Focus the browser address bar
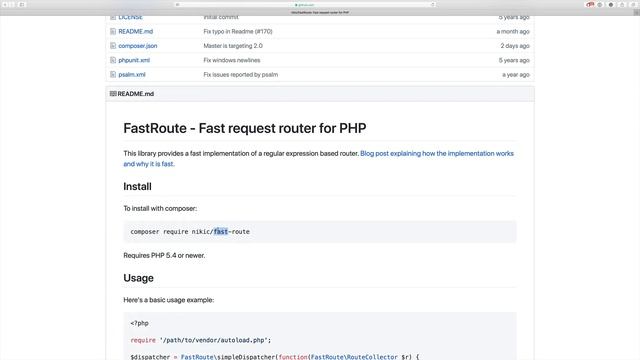The height and width of the screenshot is (360, 640). pyautogui.click(x=304, y=4)
